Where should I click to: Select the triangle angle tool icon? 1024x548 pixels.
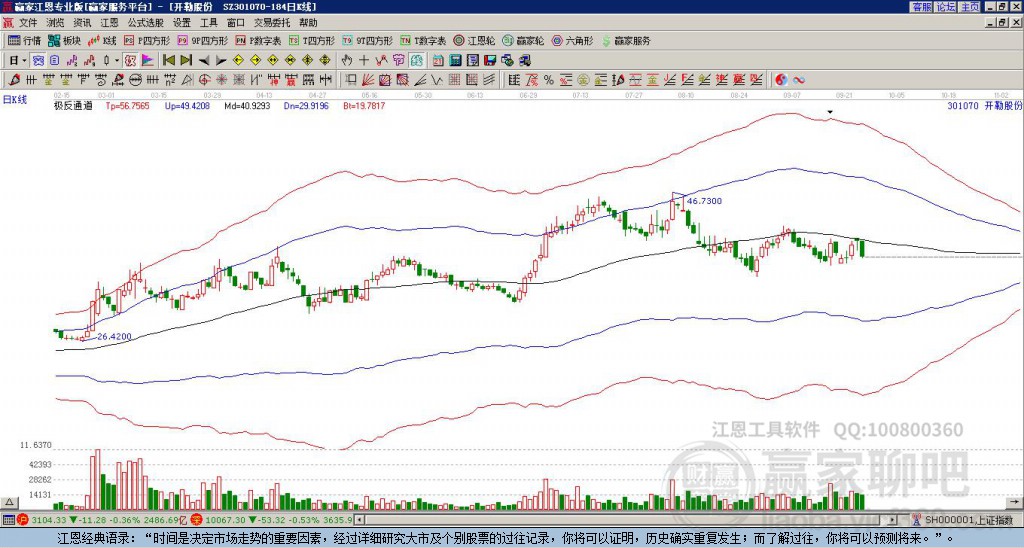(x=187, y=80)
